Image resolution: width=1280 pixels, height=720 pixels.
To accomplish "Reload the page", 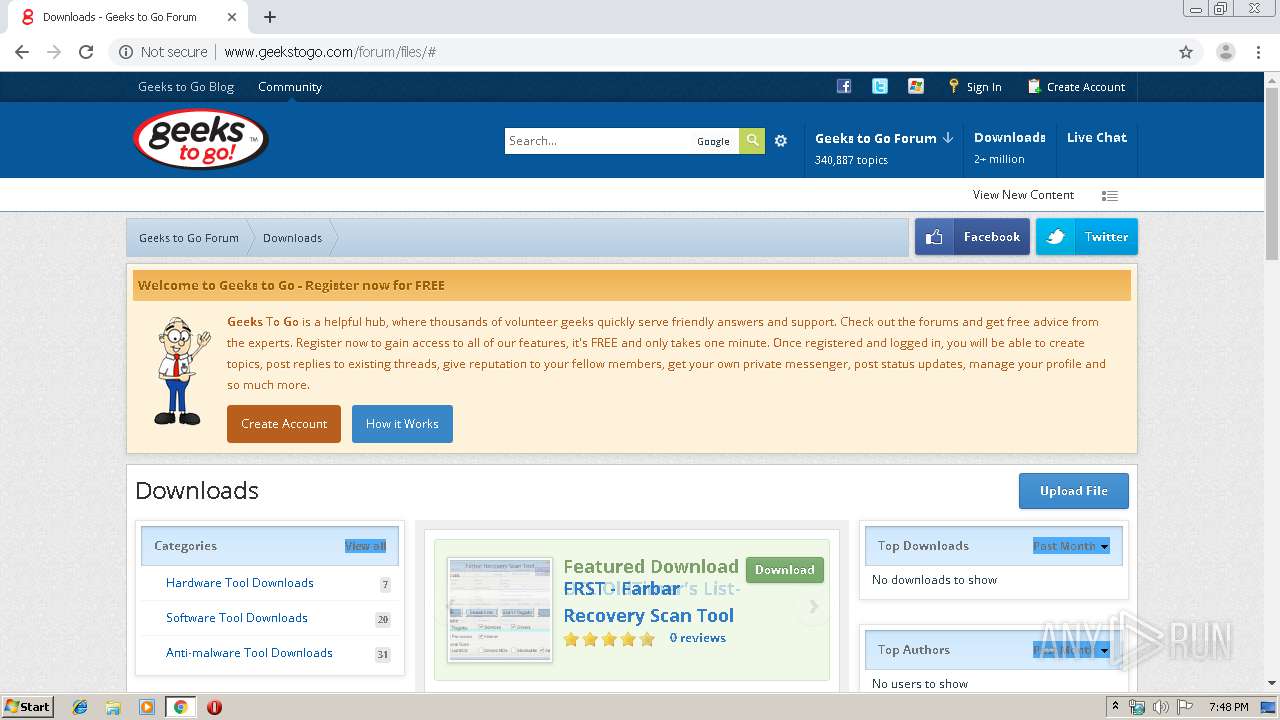I will (86, 52).
